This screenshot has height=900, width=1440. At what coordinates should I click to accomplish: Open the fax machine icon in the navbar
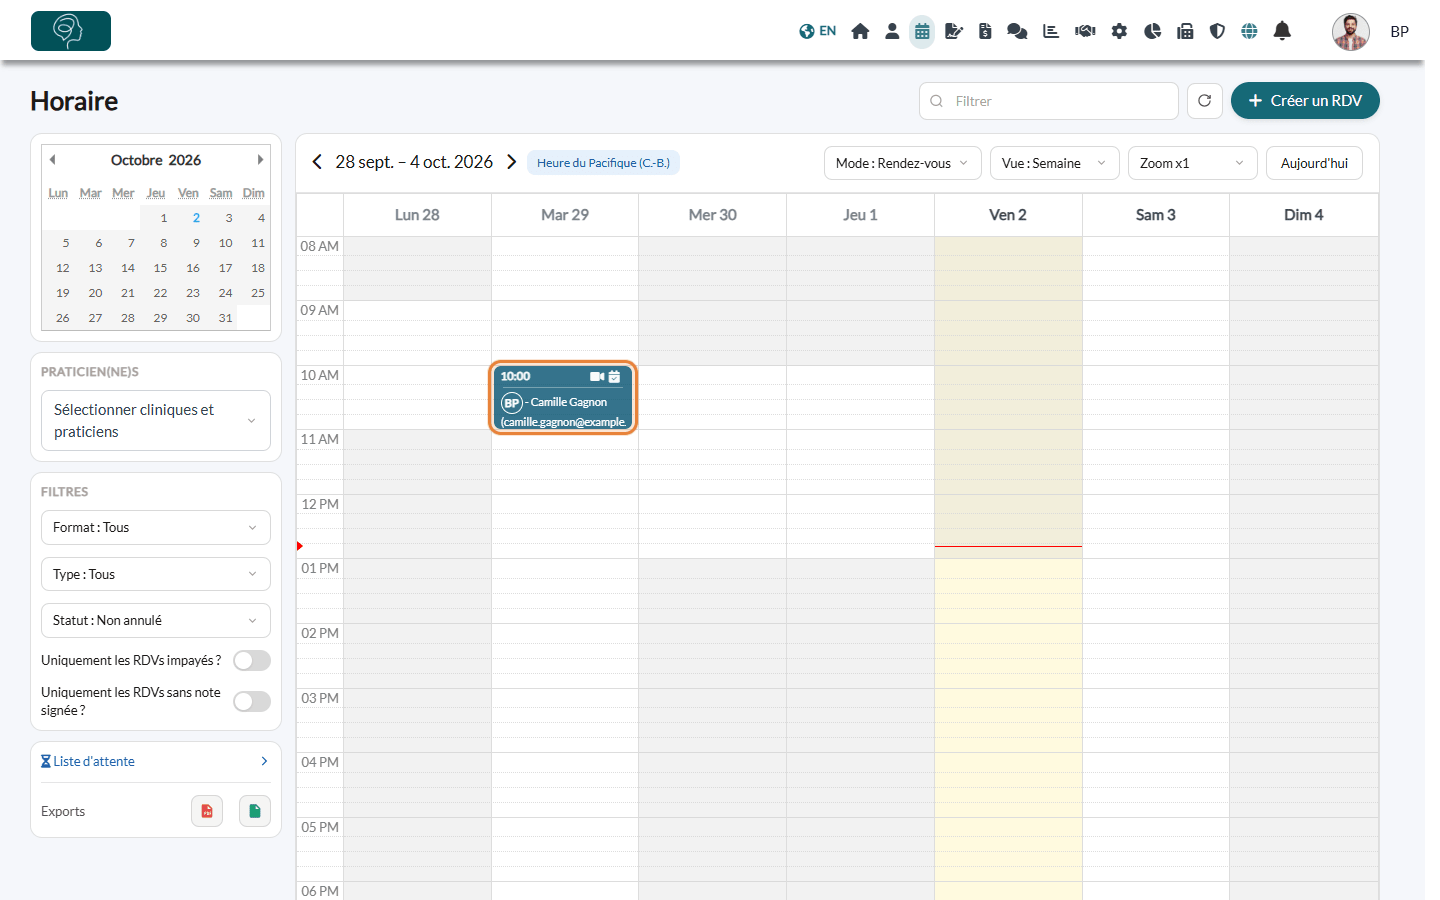pos(1185,31)
